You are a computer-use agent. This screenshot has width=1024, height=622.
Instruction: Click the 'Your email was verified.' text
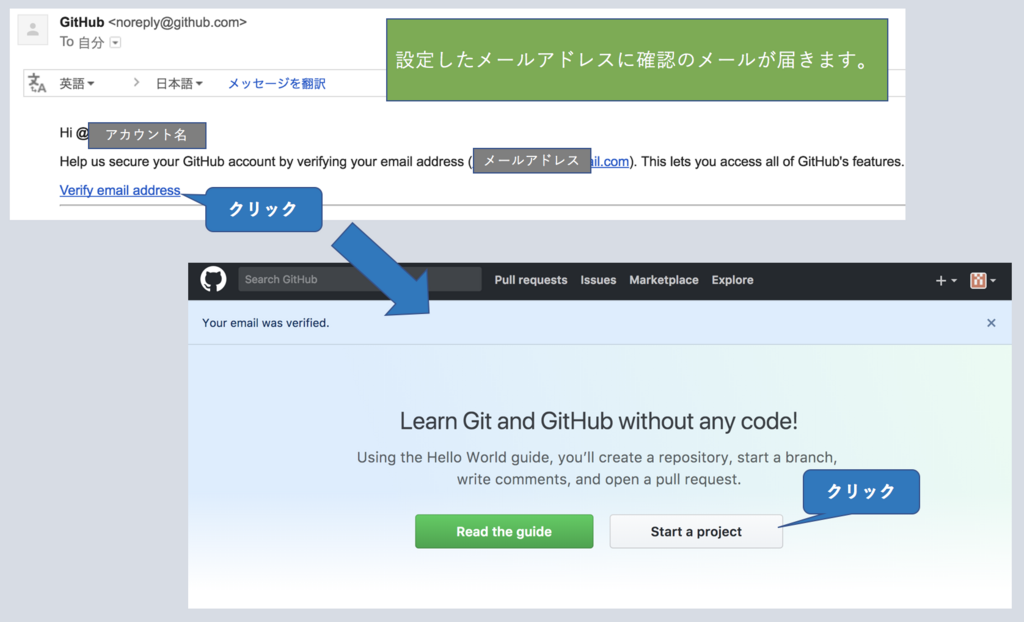coord(266,323)
